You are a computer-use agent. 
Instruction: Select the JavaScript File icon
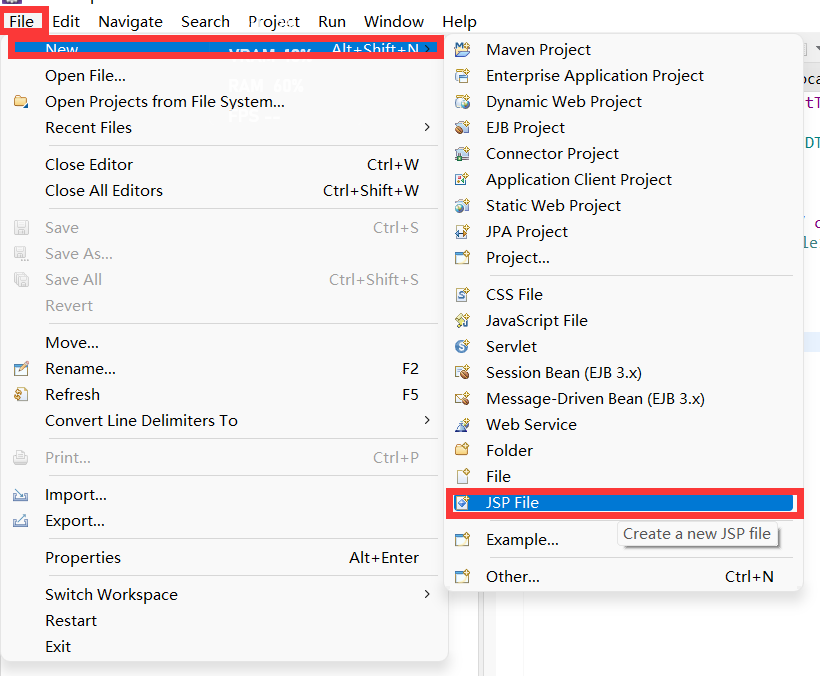(x=462, y=320)
